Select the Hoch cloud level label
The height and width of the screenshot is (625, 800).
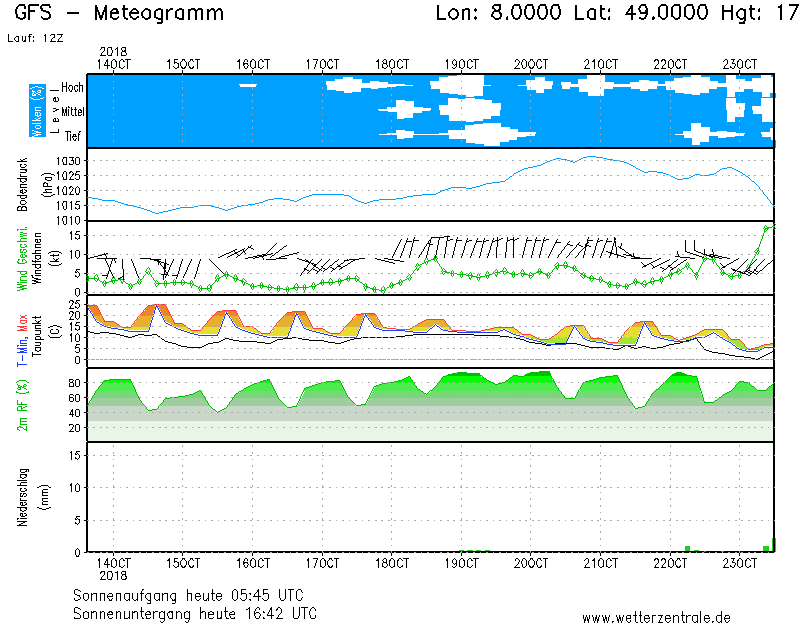tap(72, 88)
